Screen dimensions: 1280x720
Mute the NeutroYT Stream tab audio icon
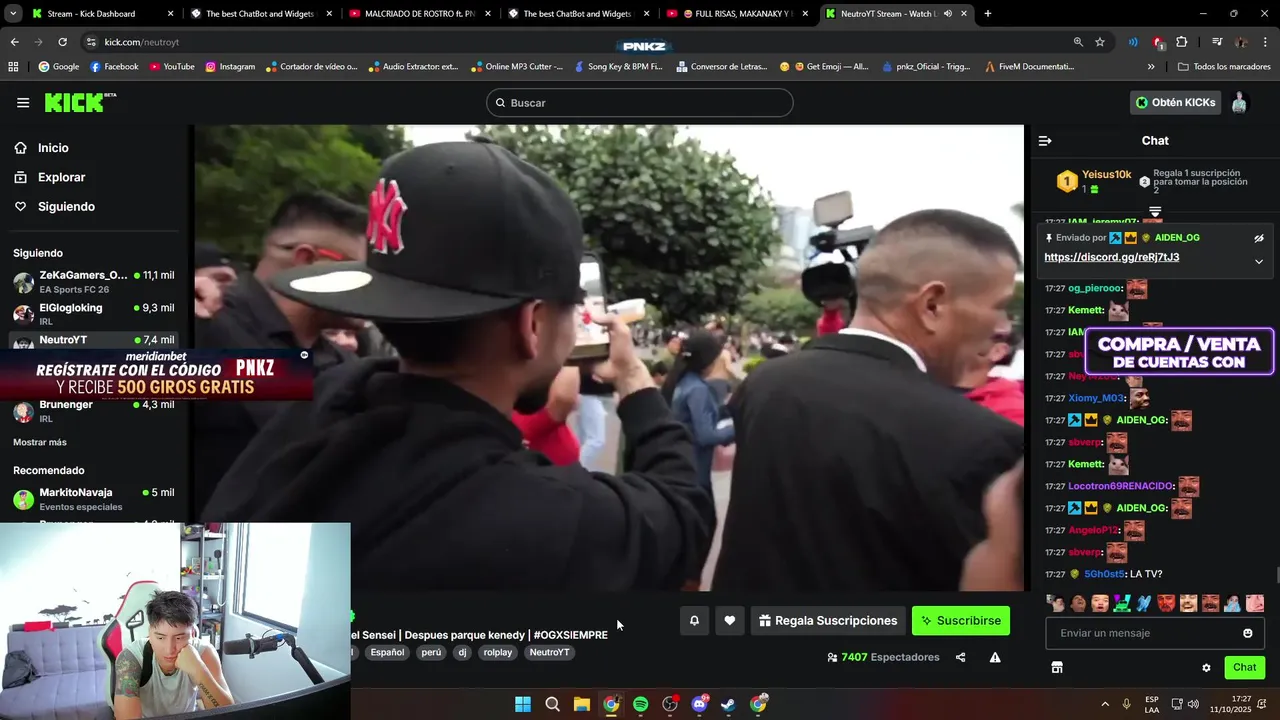point(947,14)
